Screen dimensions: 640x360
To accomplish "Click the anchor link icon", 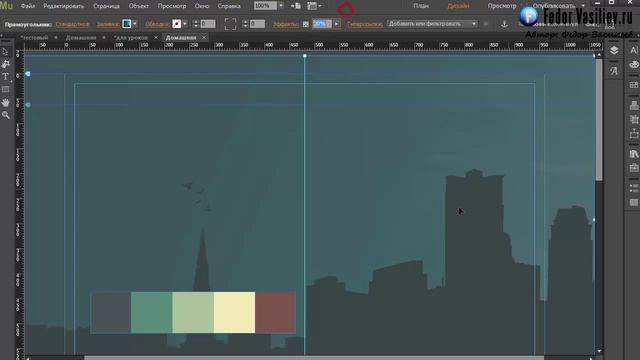I will click(x=504, y=24).
